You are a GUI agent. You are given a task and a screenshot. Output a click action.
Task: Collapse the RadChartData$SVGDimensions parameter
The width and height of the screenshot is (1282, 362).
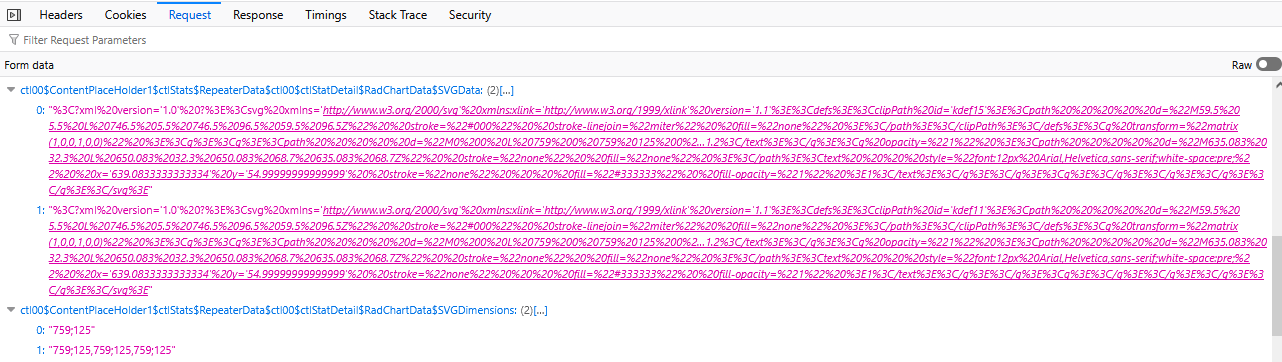click(x=11, y=311)
